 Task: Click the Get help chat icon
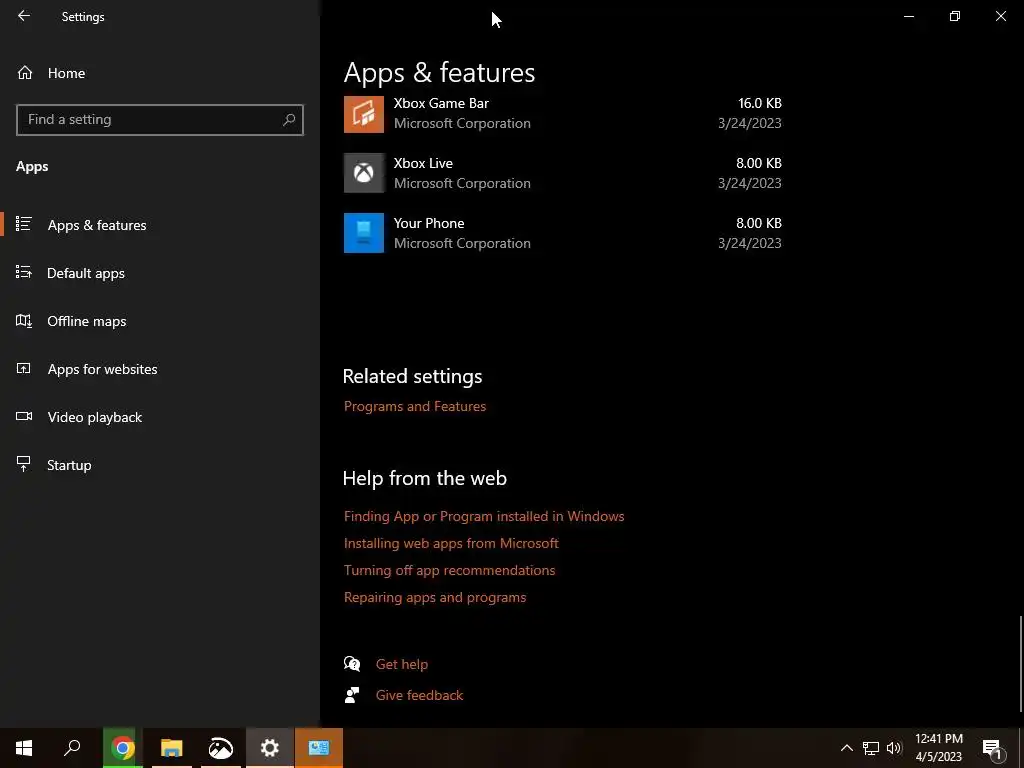pyautogui.click(x=352, y=664)
